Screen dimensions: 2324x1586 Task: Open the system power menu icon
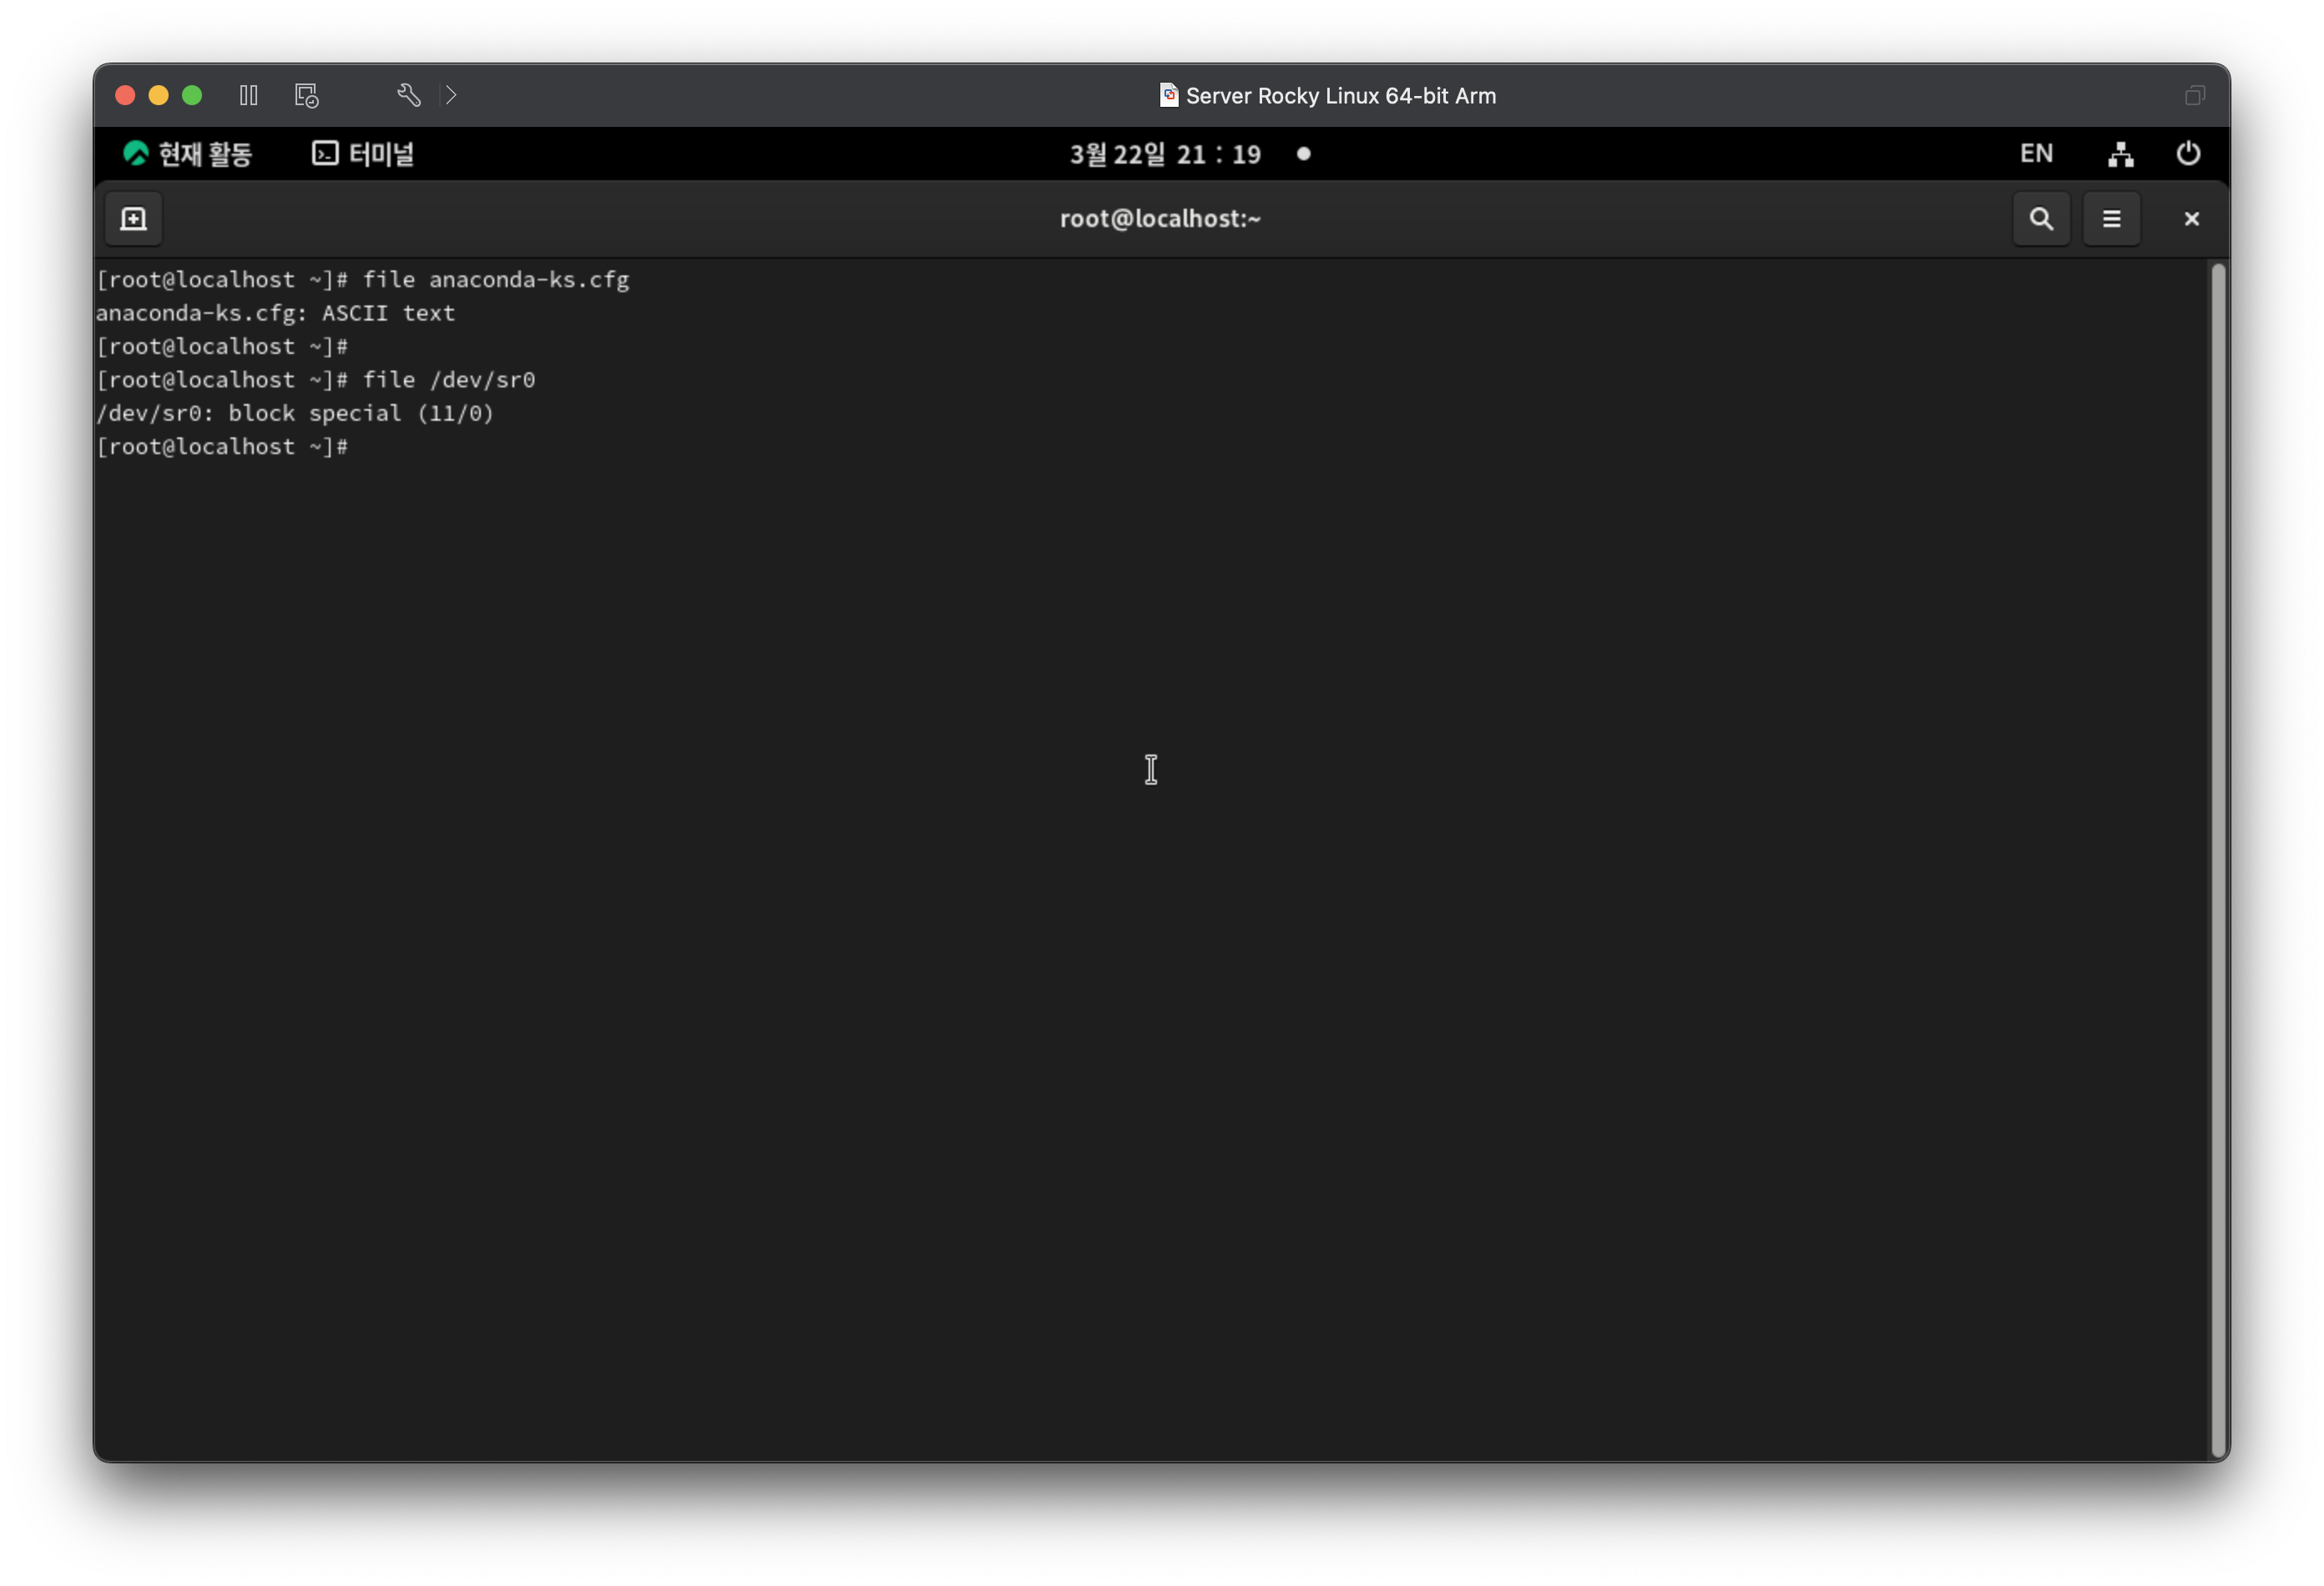(2187, 154)
